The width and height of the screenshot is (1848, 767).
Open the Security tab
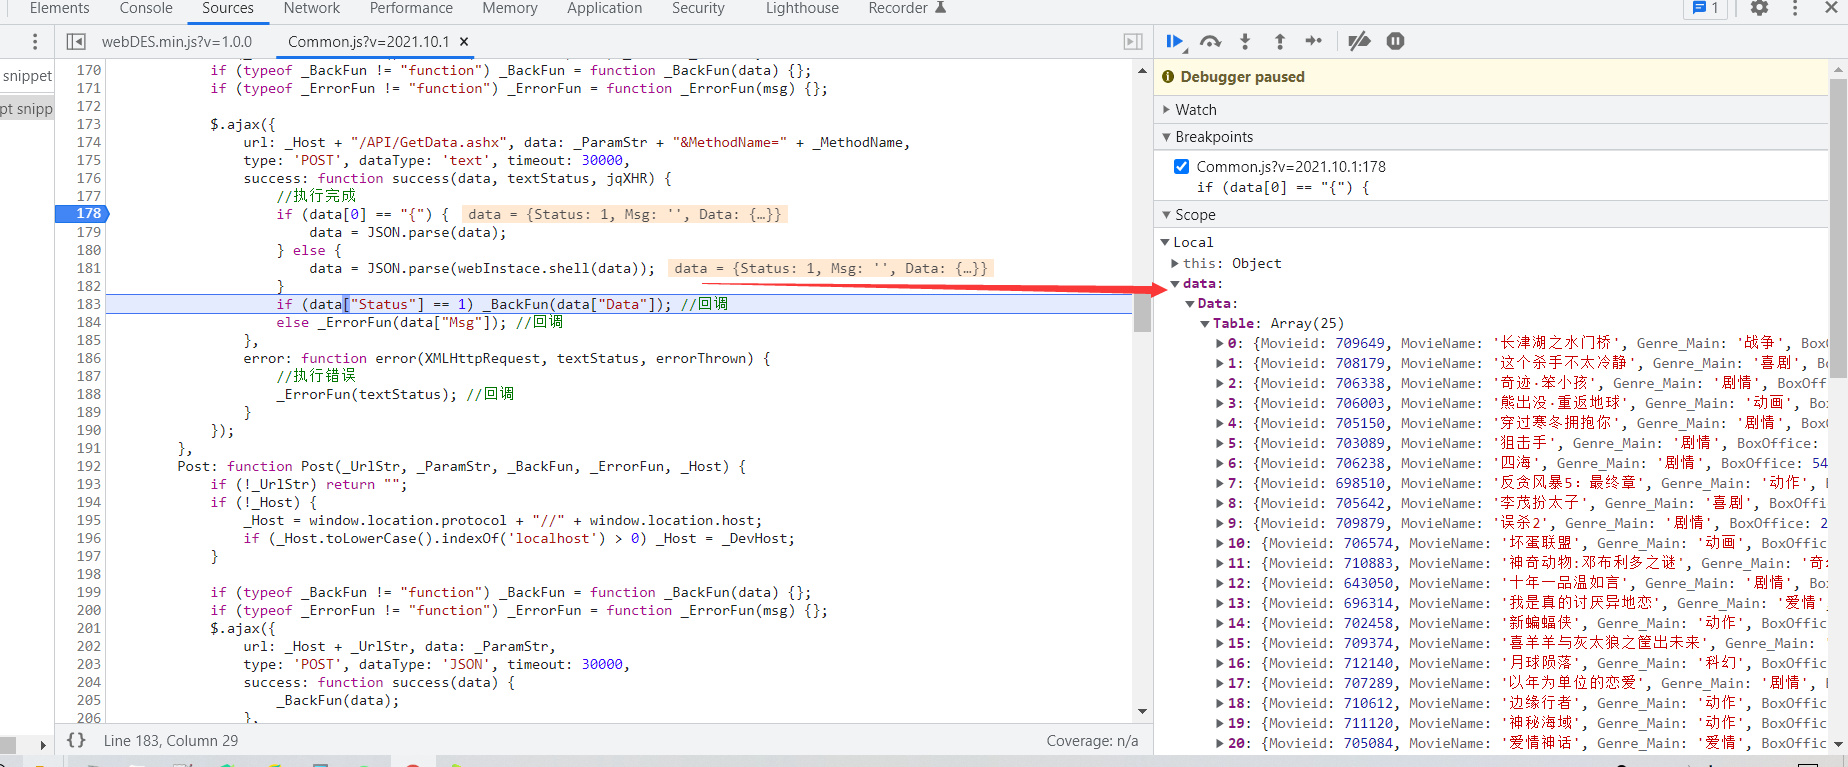coord(698,8)
